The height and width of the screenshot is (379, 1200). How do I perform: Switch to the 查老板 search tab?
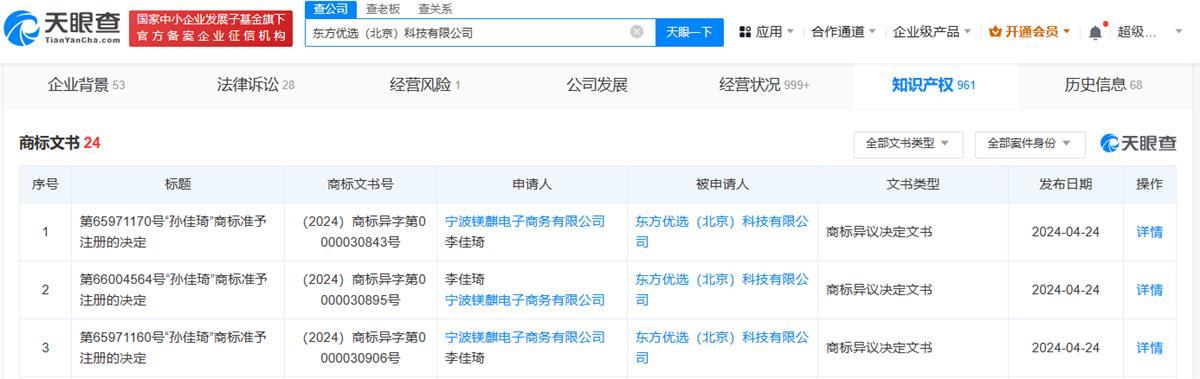[x=383, y=8]
